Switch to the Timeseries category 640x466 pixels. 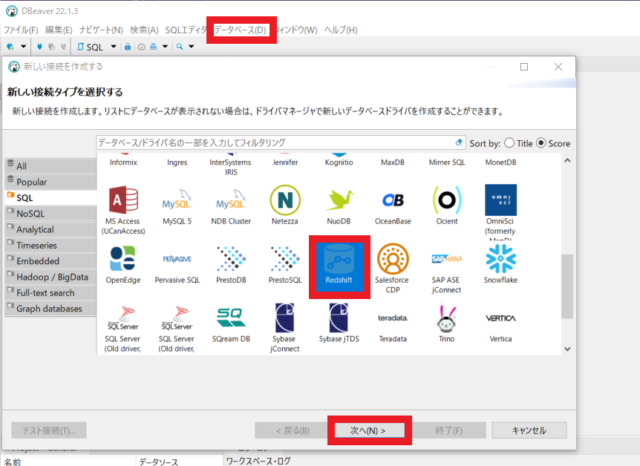51,245
